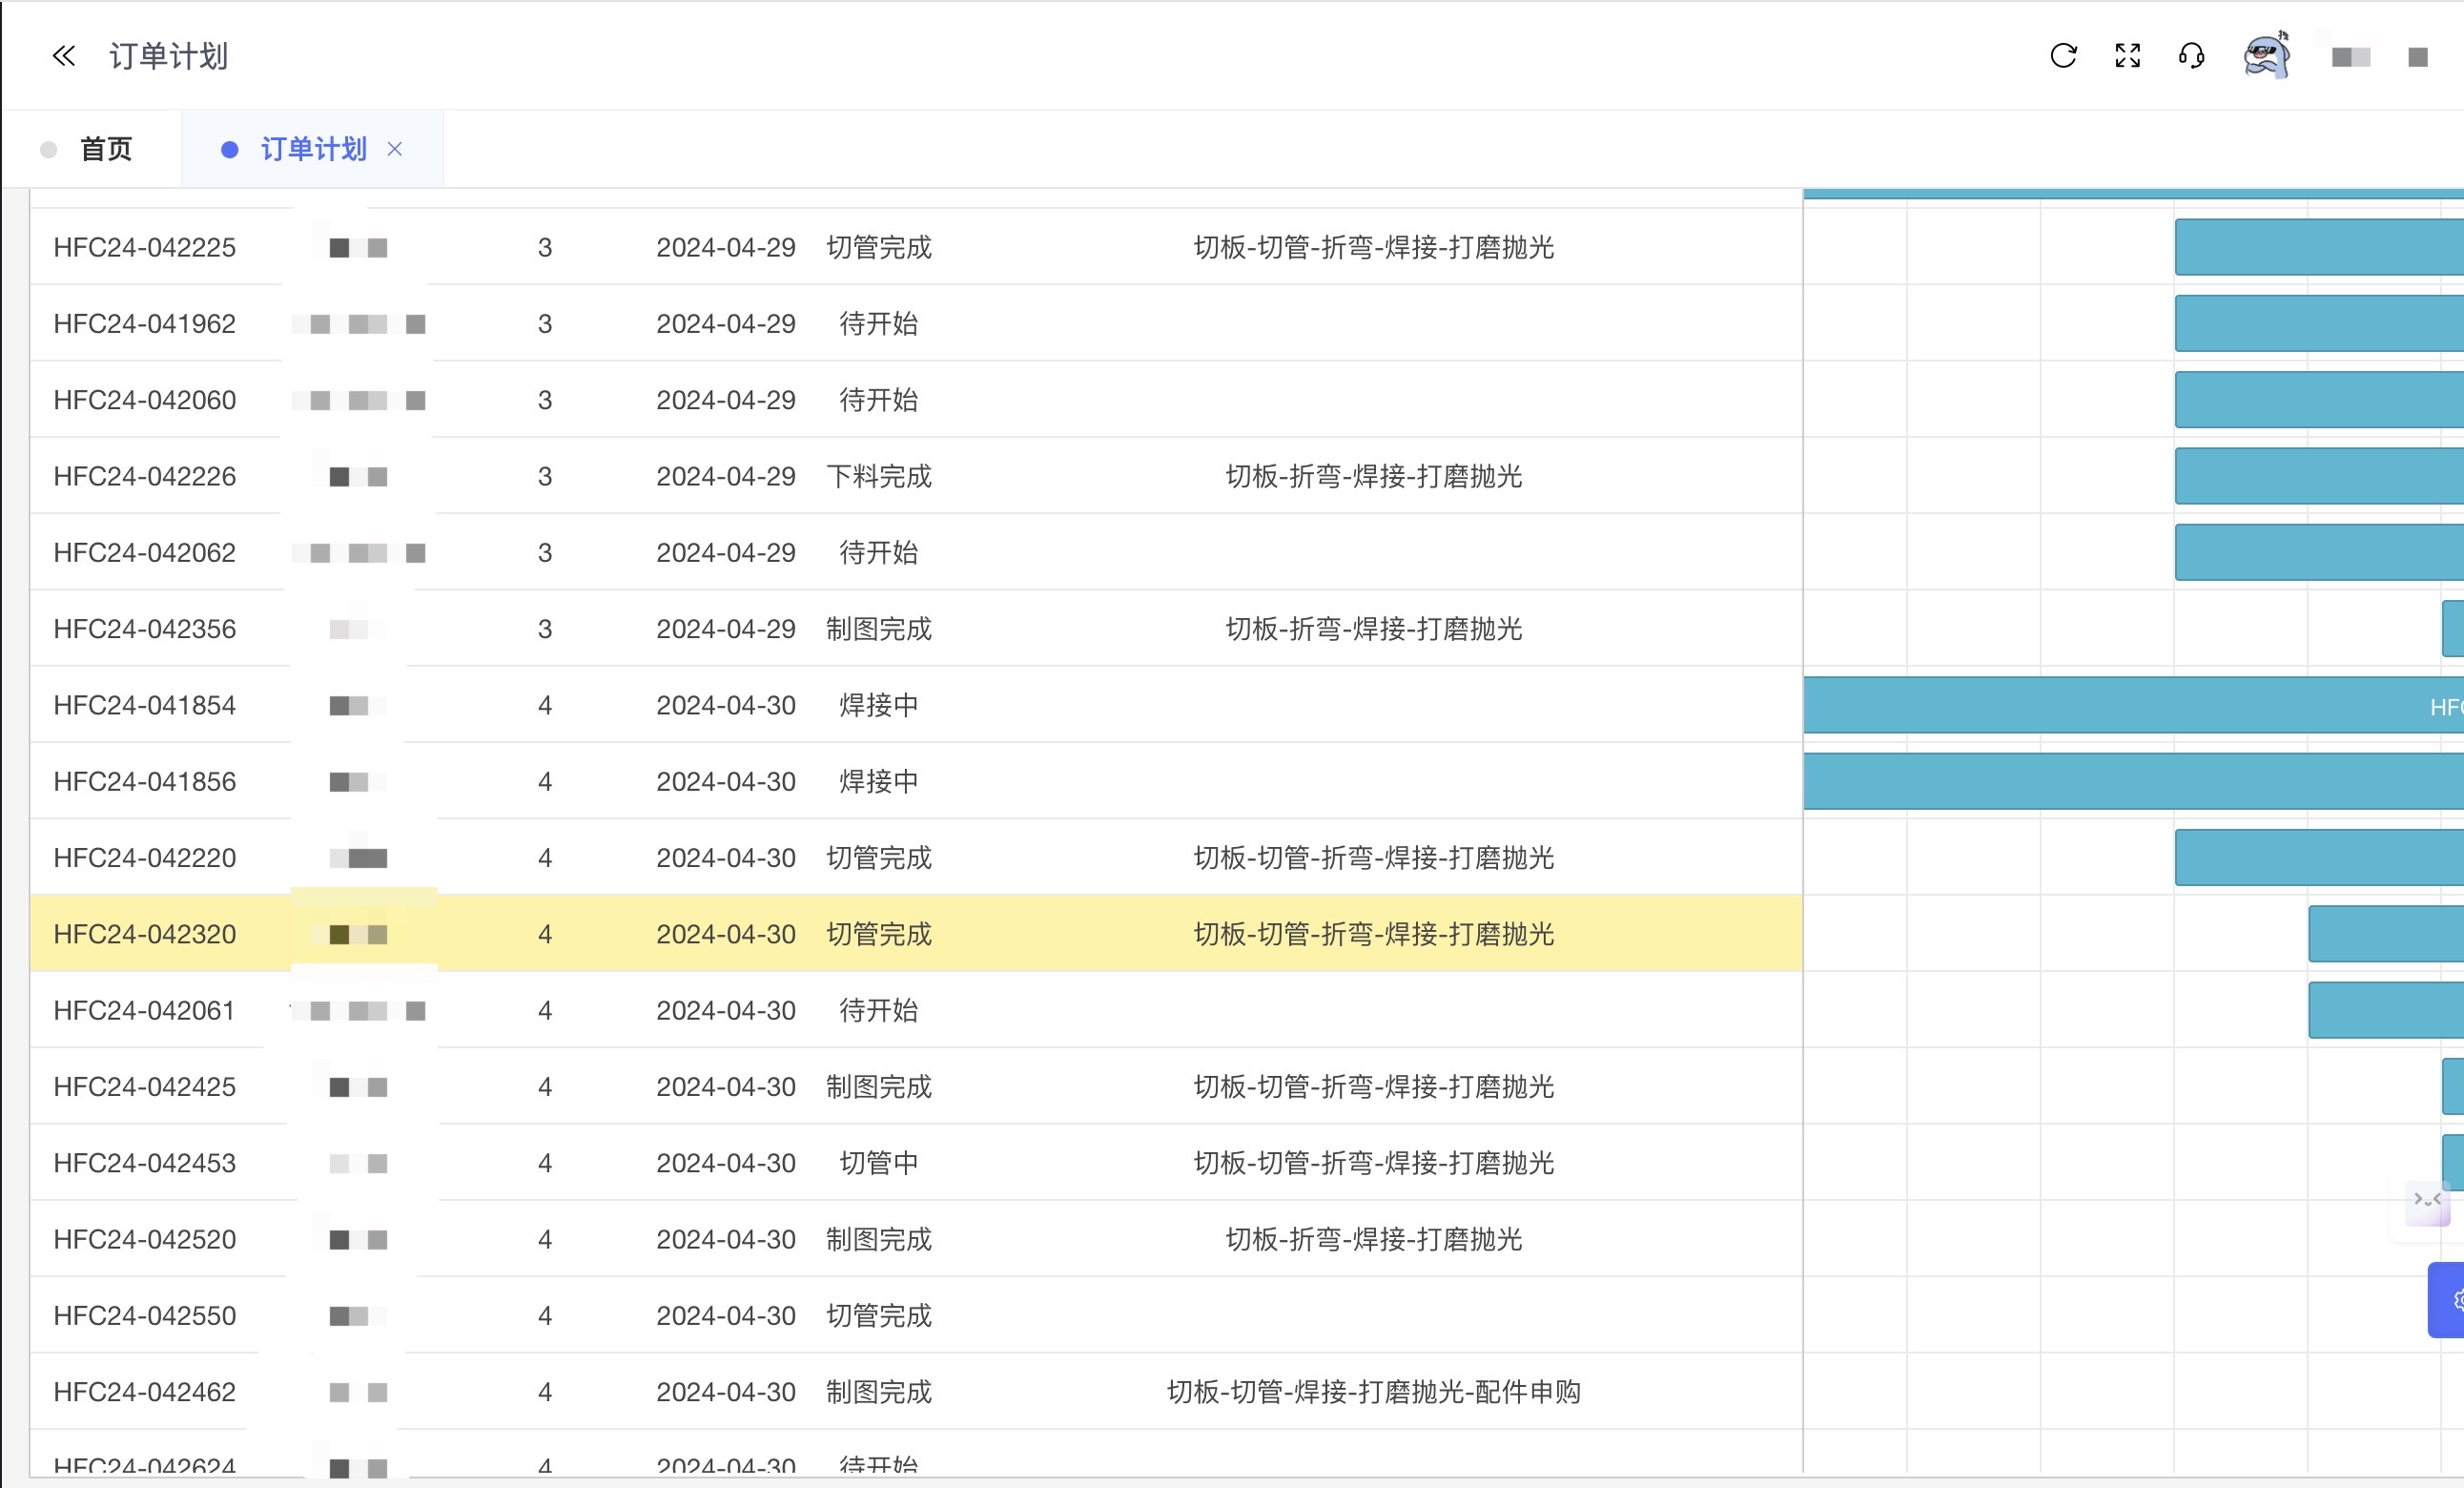
Task: Switch to the 首页 tab
Action: (x=105, y=149)
